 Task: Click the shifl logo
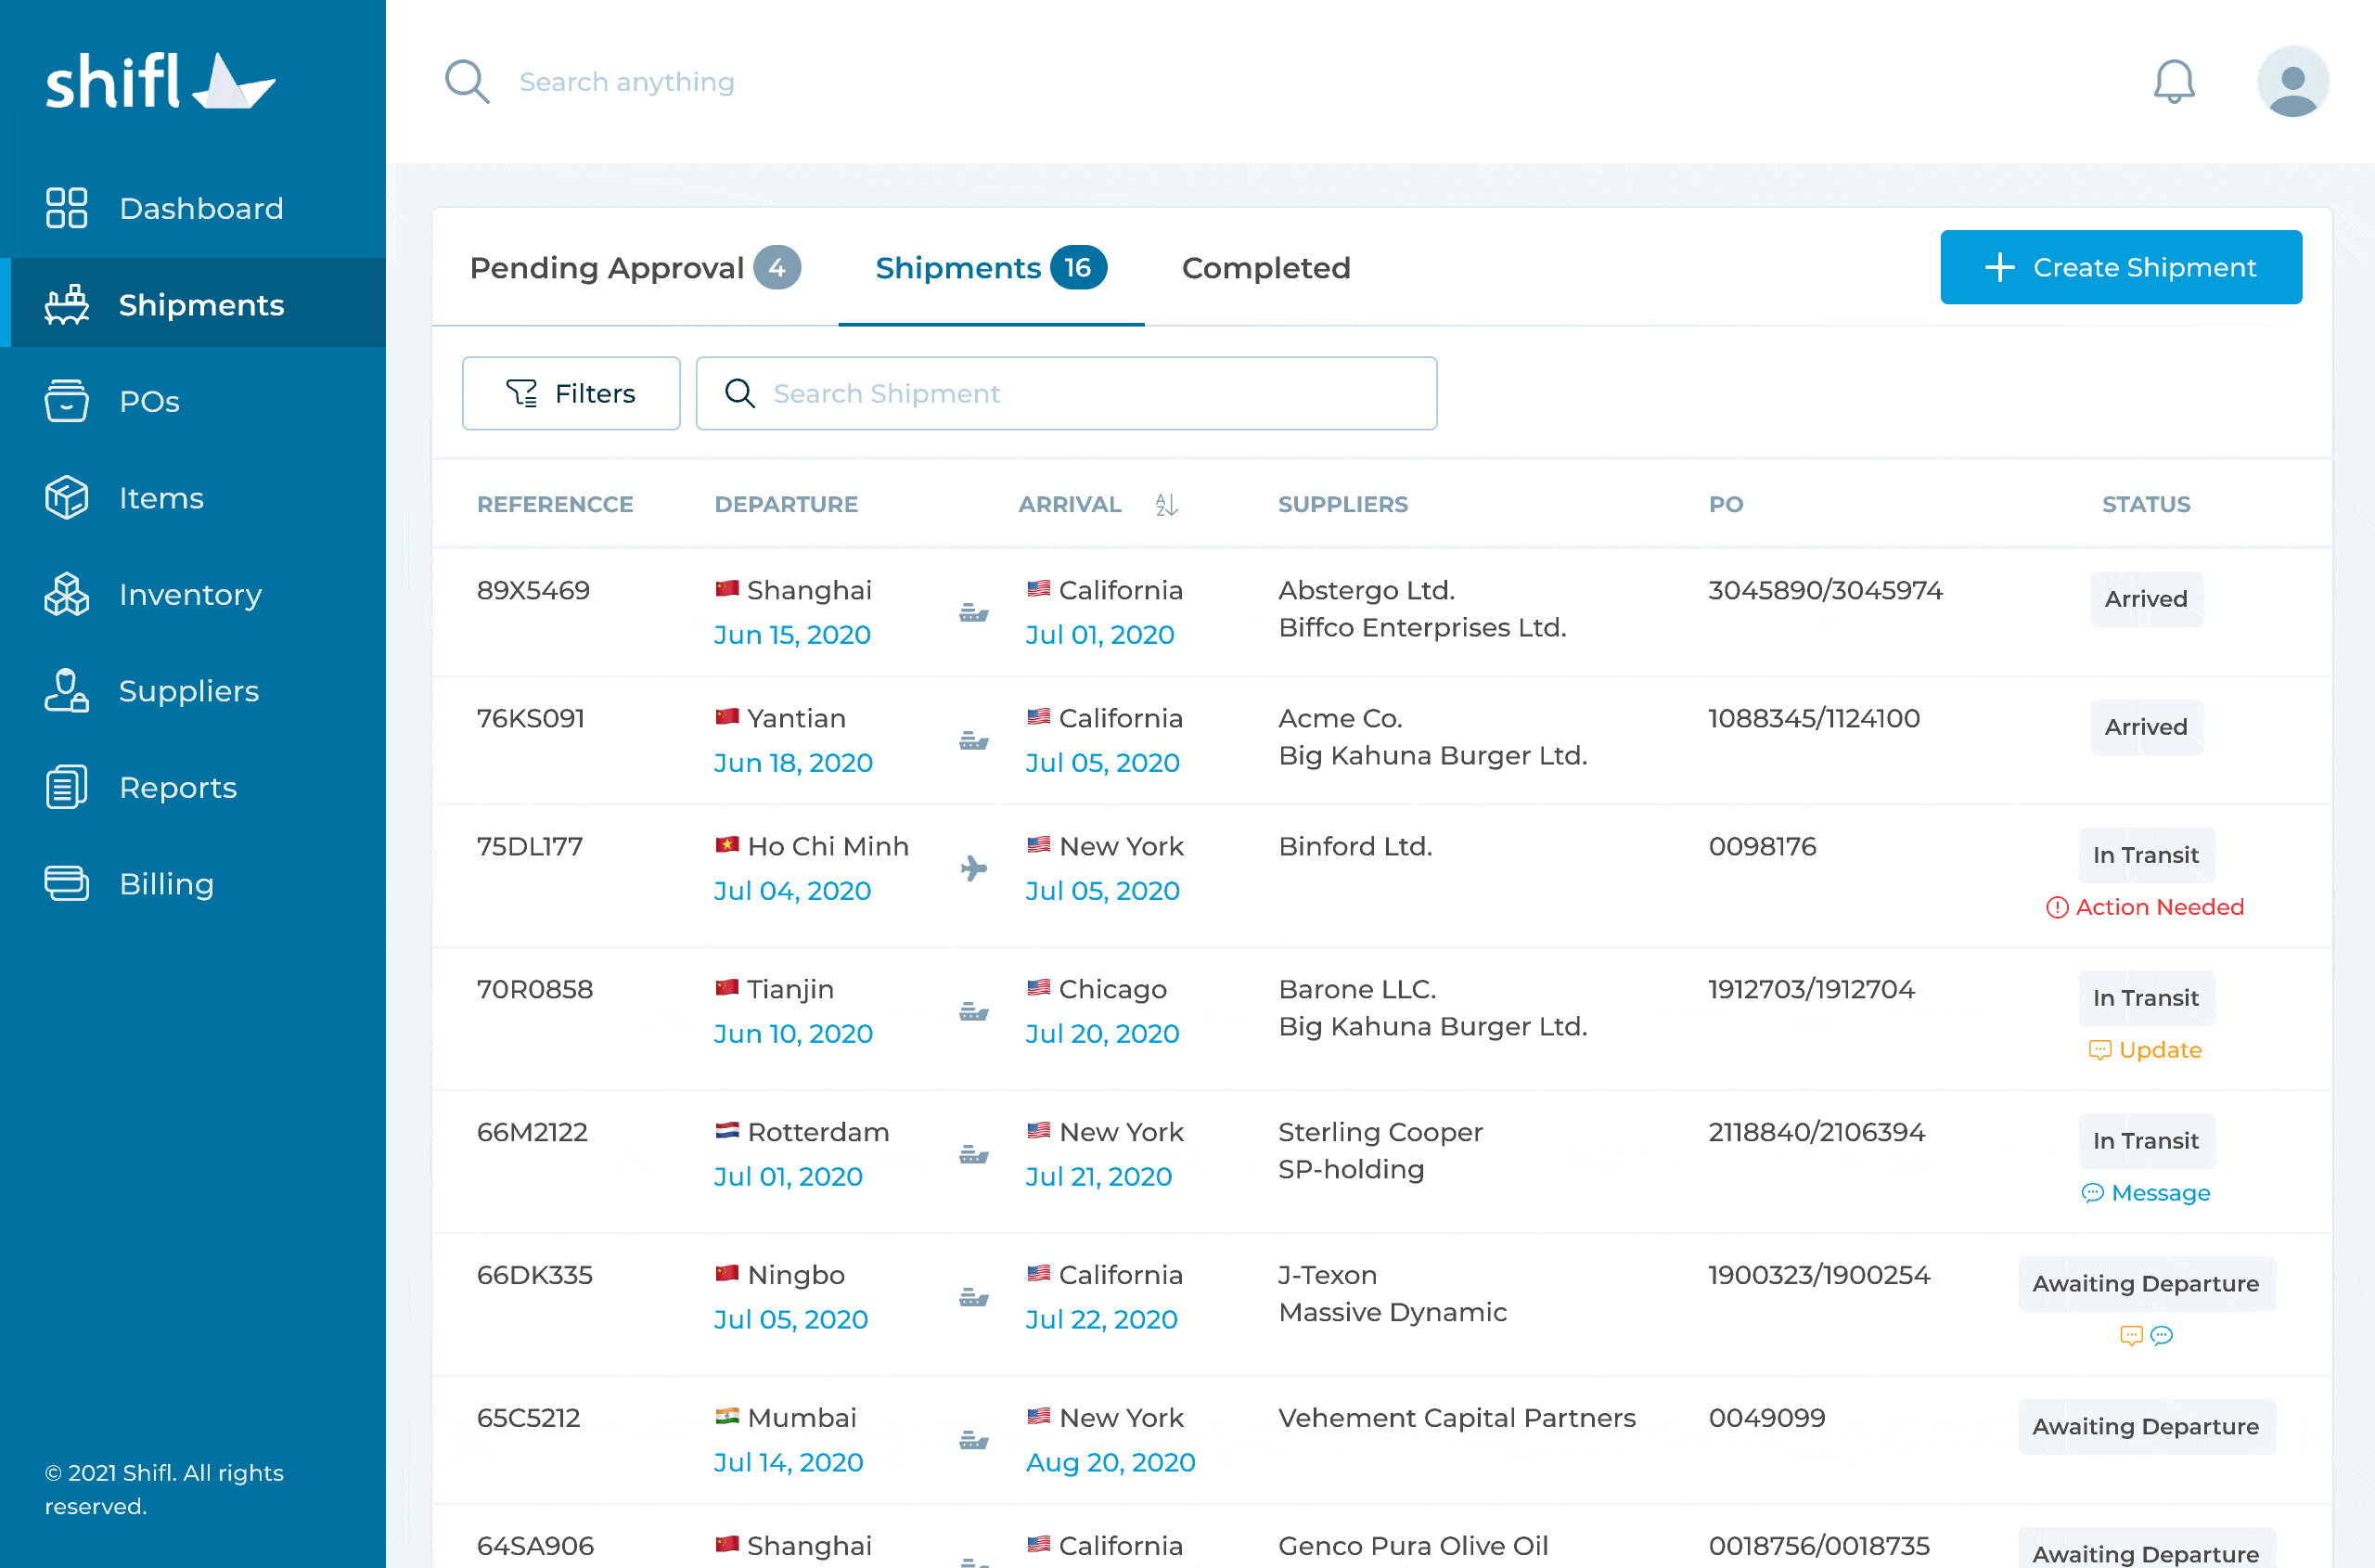(x=160, y=80)
